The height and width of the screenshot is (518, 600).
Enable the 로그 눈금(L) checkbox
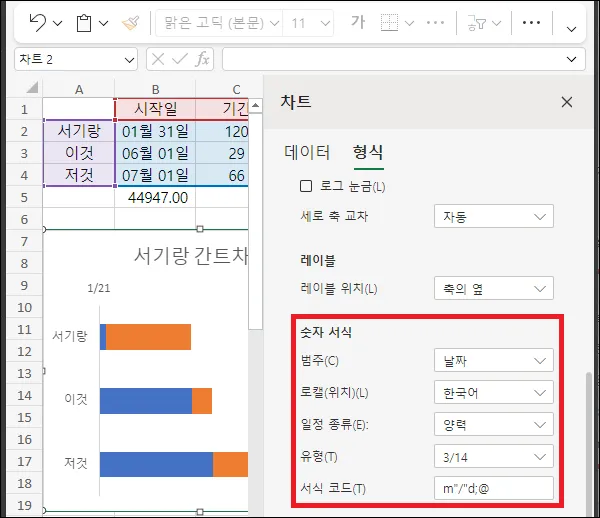pos(306,186)
